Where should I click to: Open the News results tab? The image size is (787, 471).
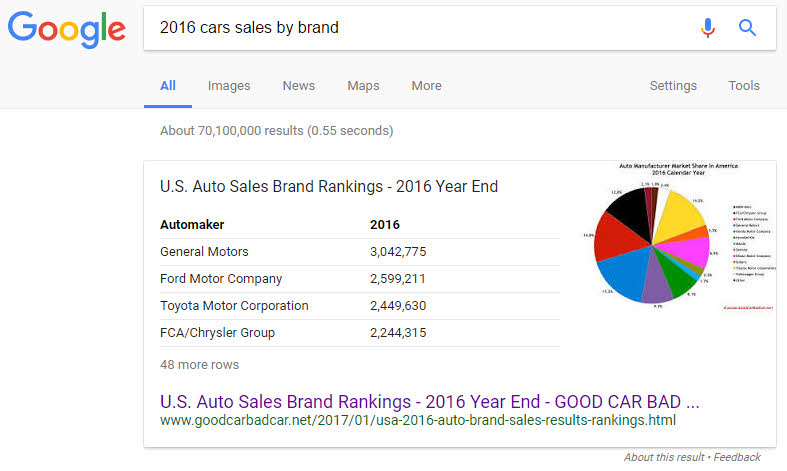pos(298,86)
